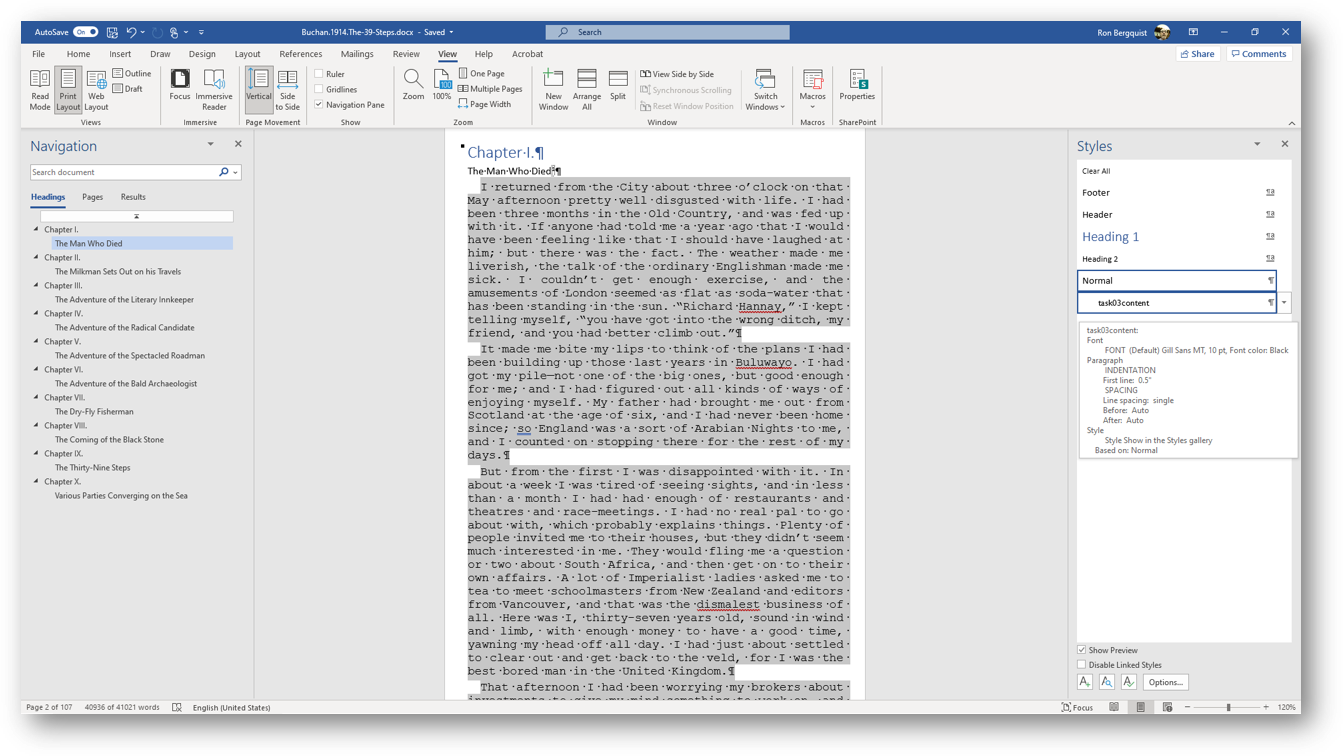Switch to Read Mode view
This screenshot has width=1343, height=756.
point(40,89)
